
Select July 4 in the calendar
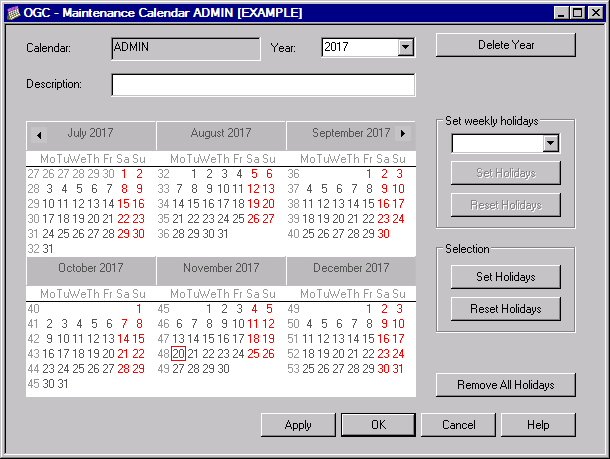64,189
